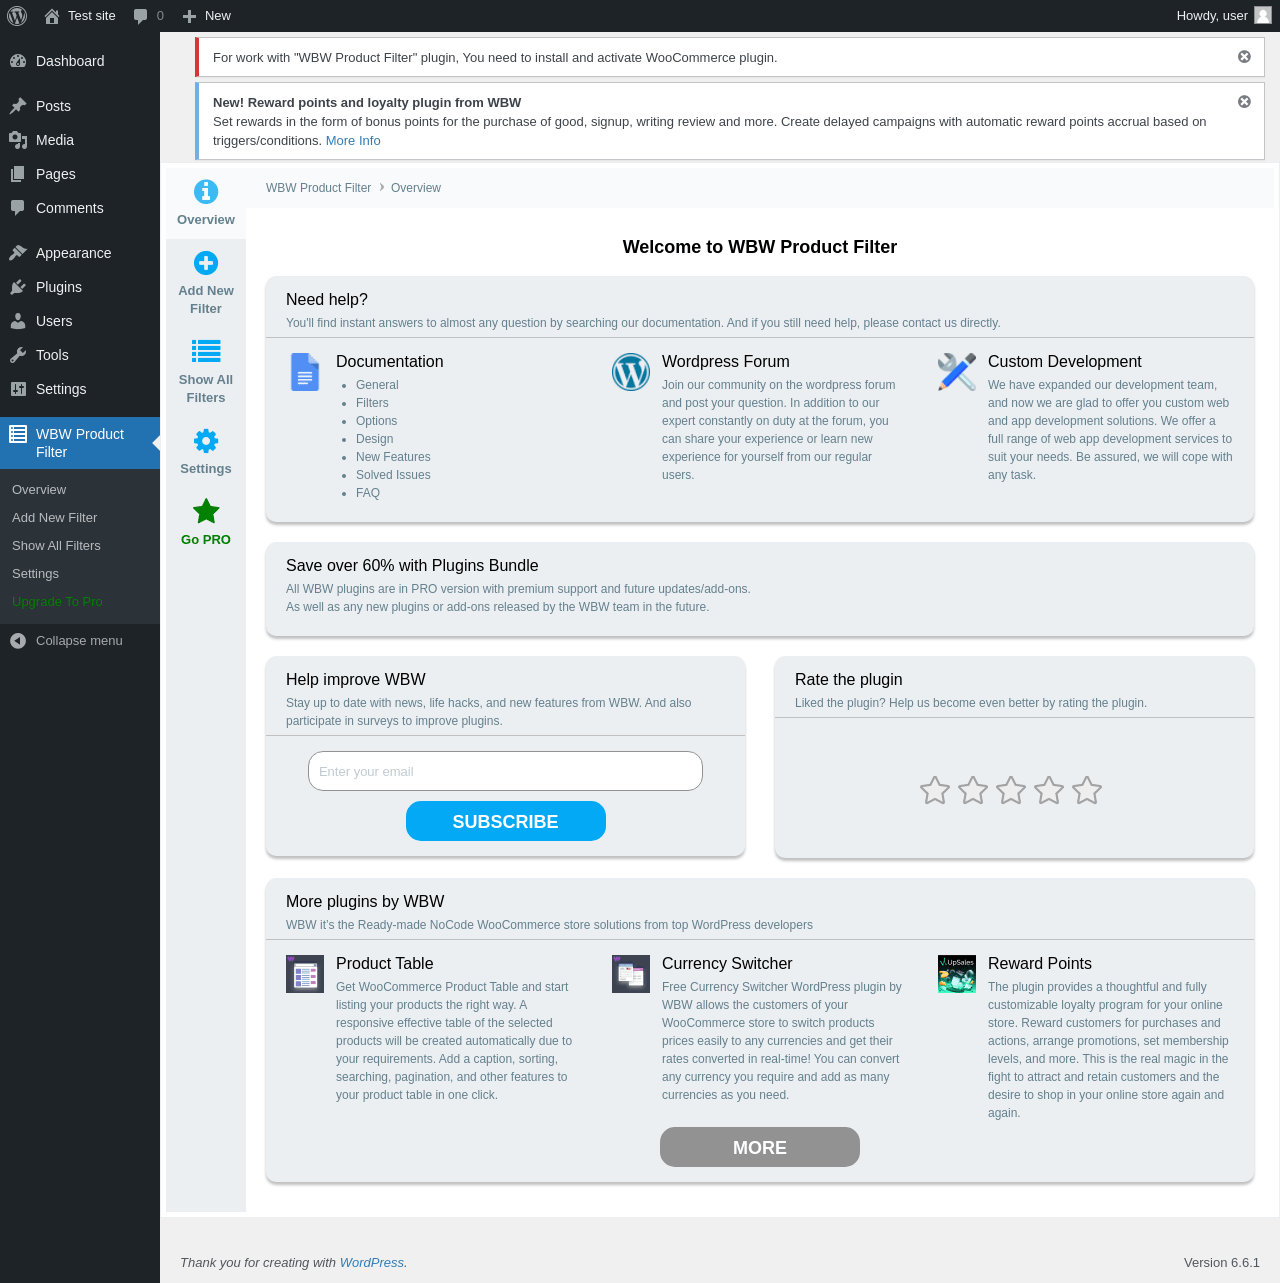Open the General documentation link

coord(377,385)
